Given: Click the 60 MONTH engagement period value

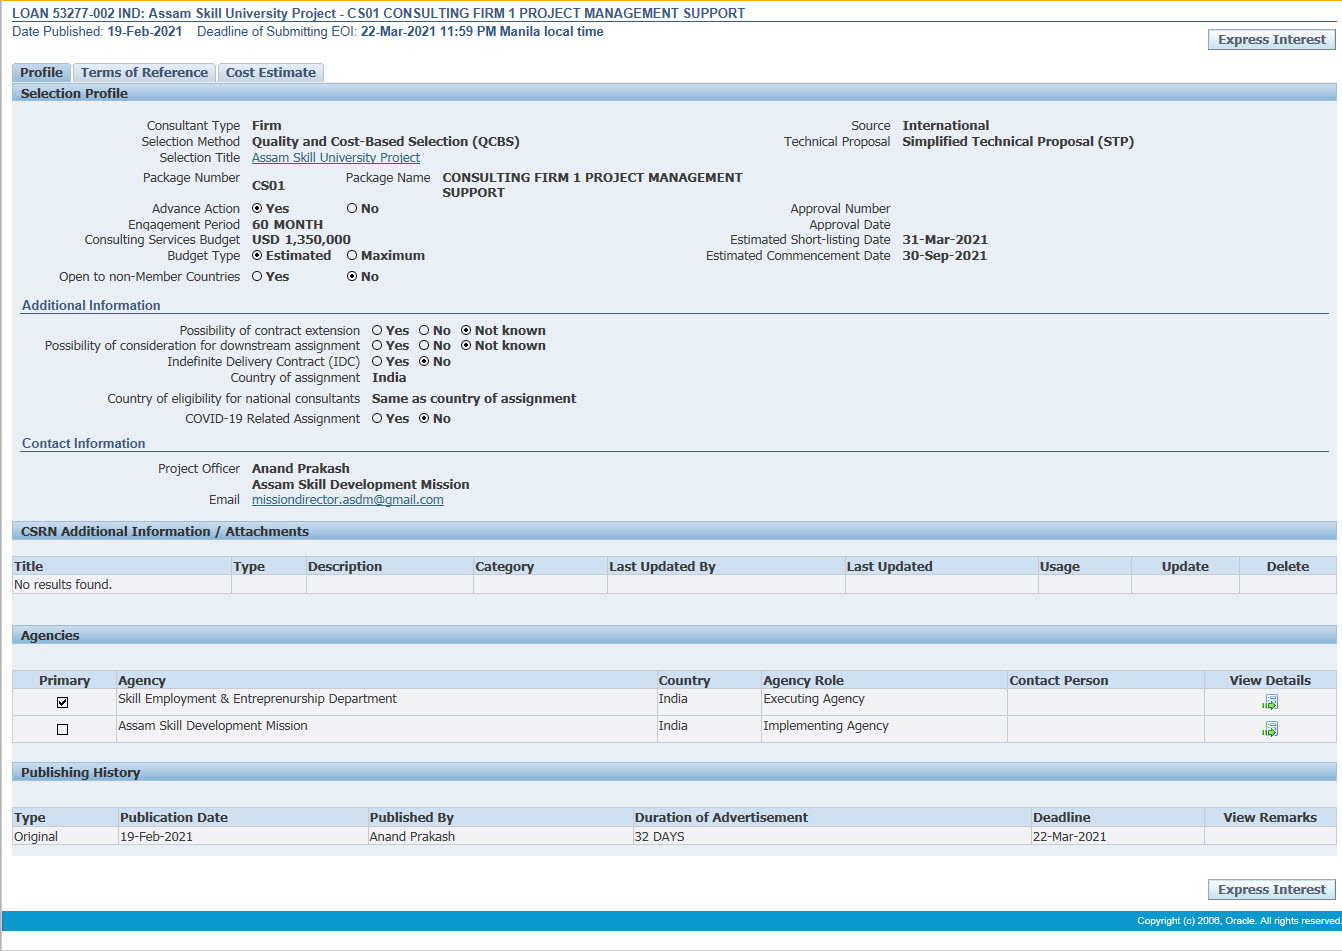Looking at the screenshot, I should pyautogui.click(x=287, y=224).
